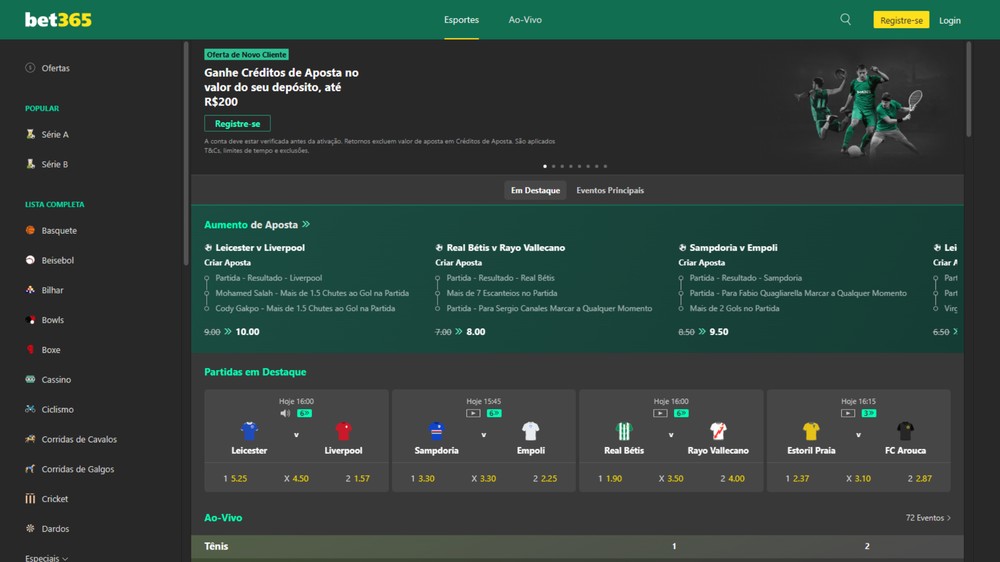Screen dimensions: 1000x562
Task: Click the Rayo Vallecano shirt icon
Action: click(x=718, y=431)
